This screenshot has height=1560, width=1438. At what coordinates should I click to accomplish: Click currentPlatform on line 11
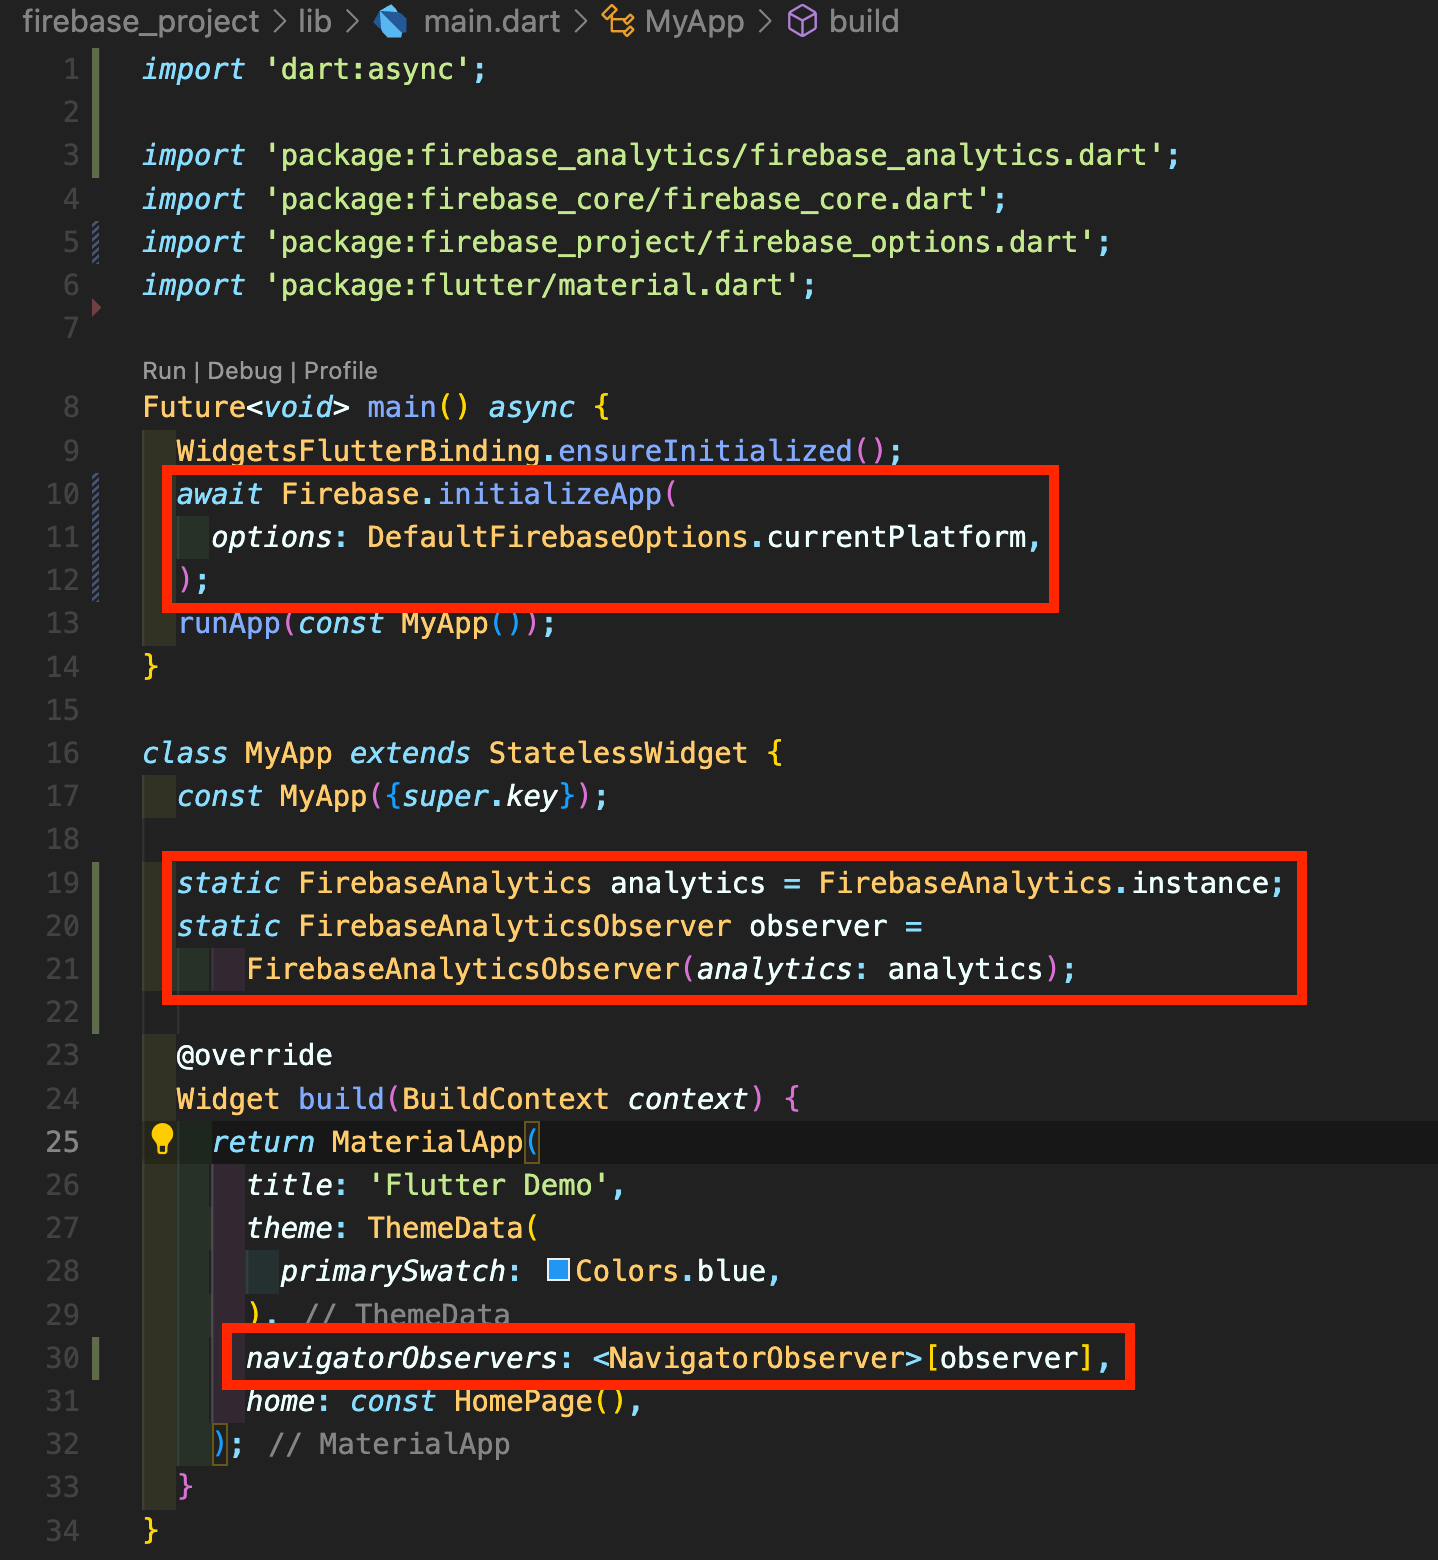click(x=897, y=537)
